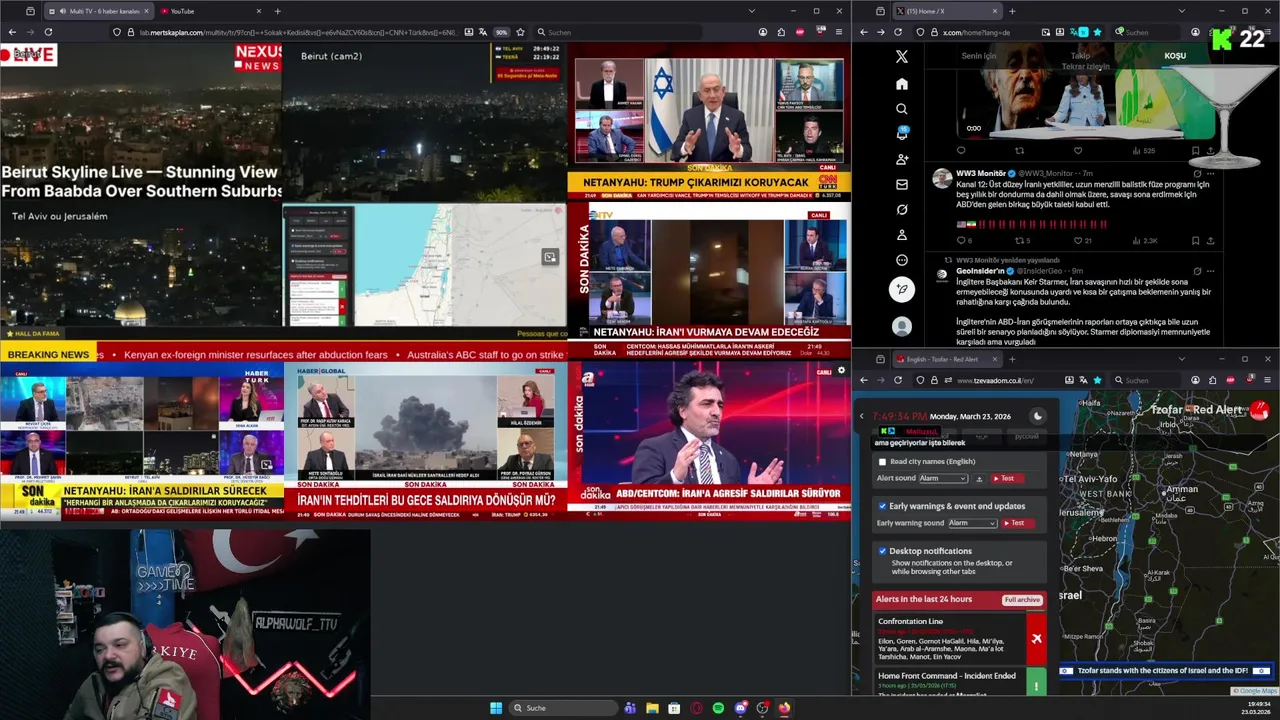
Task: Open tab list dropdown in Tzofar window
Action: [1181, 359]
